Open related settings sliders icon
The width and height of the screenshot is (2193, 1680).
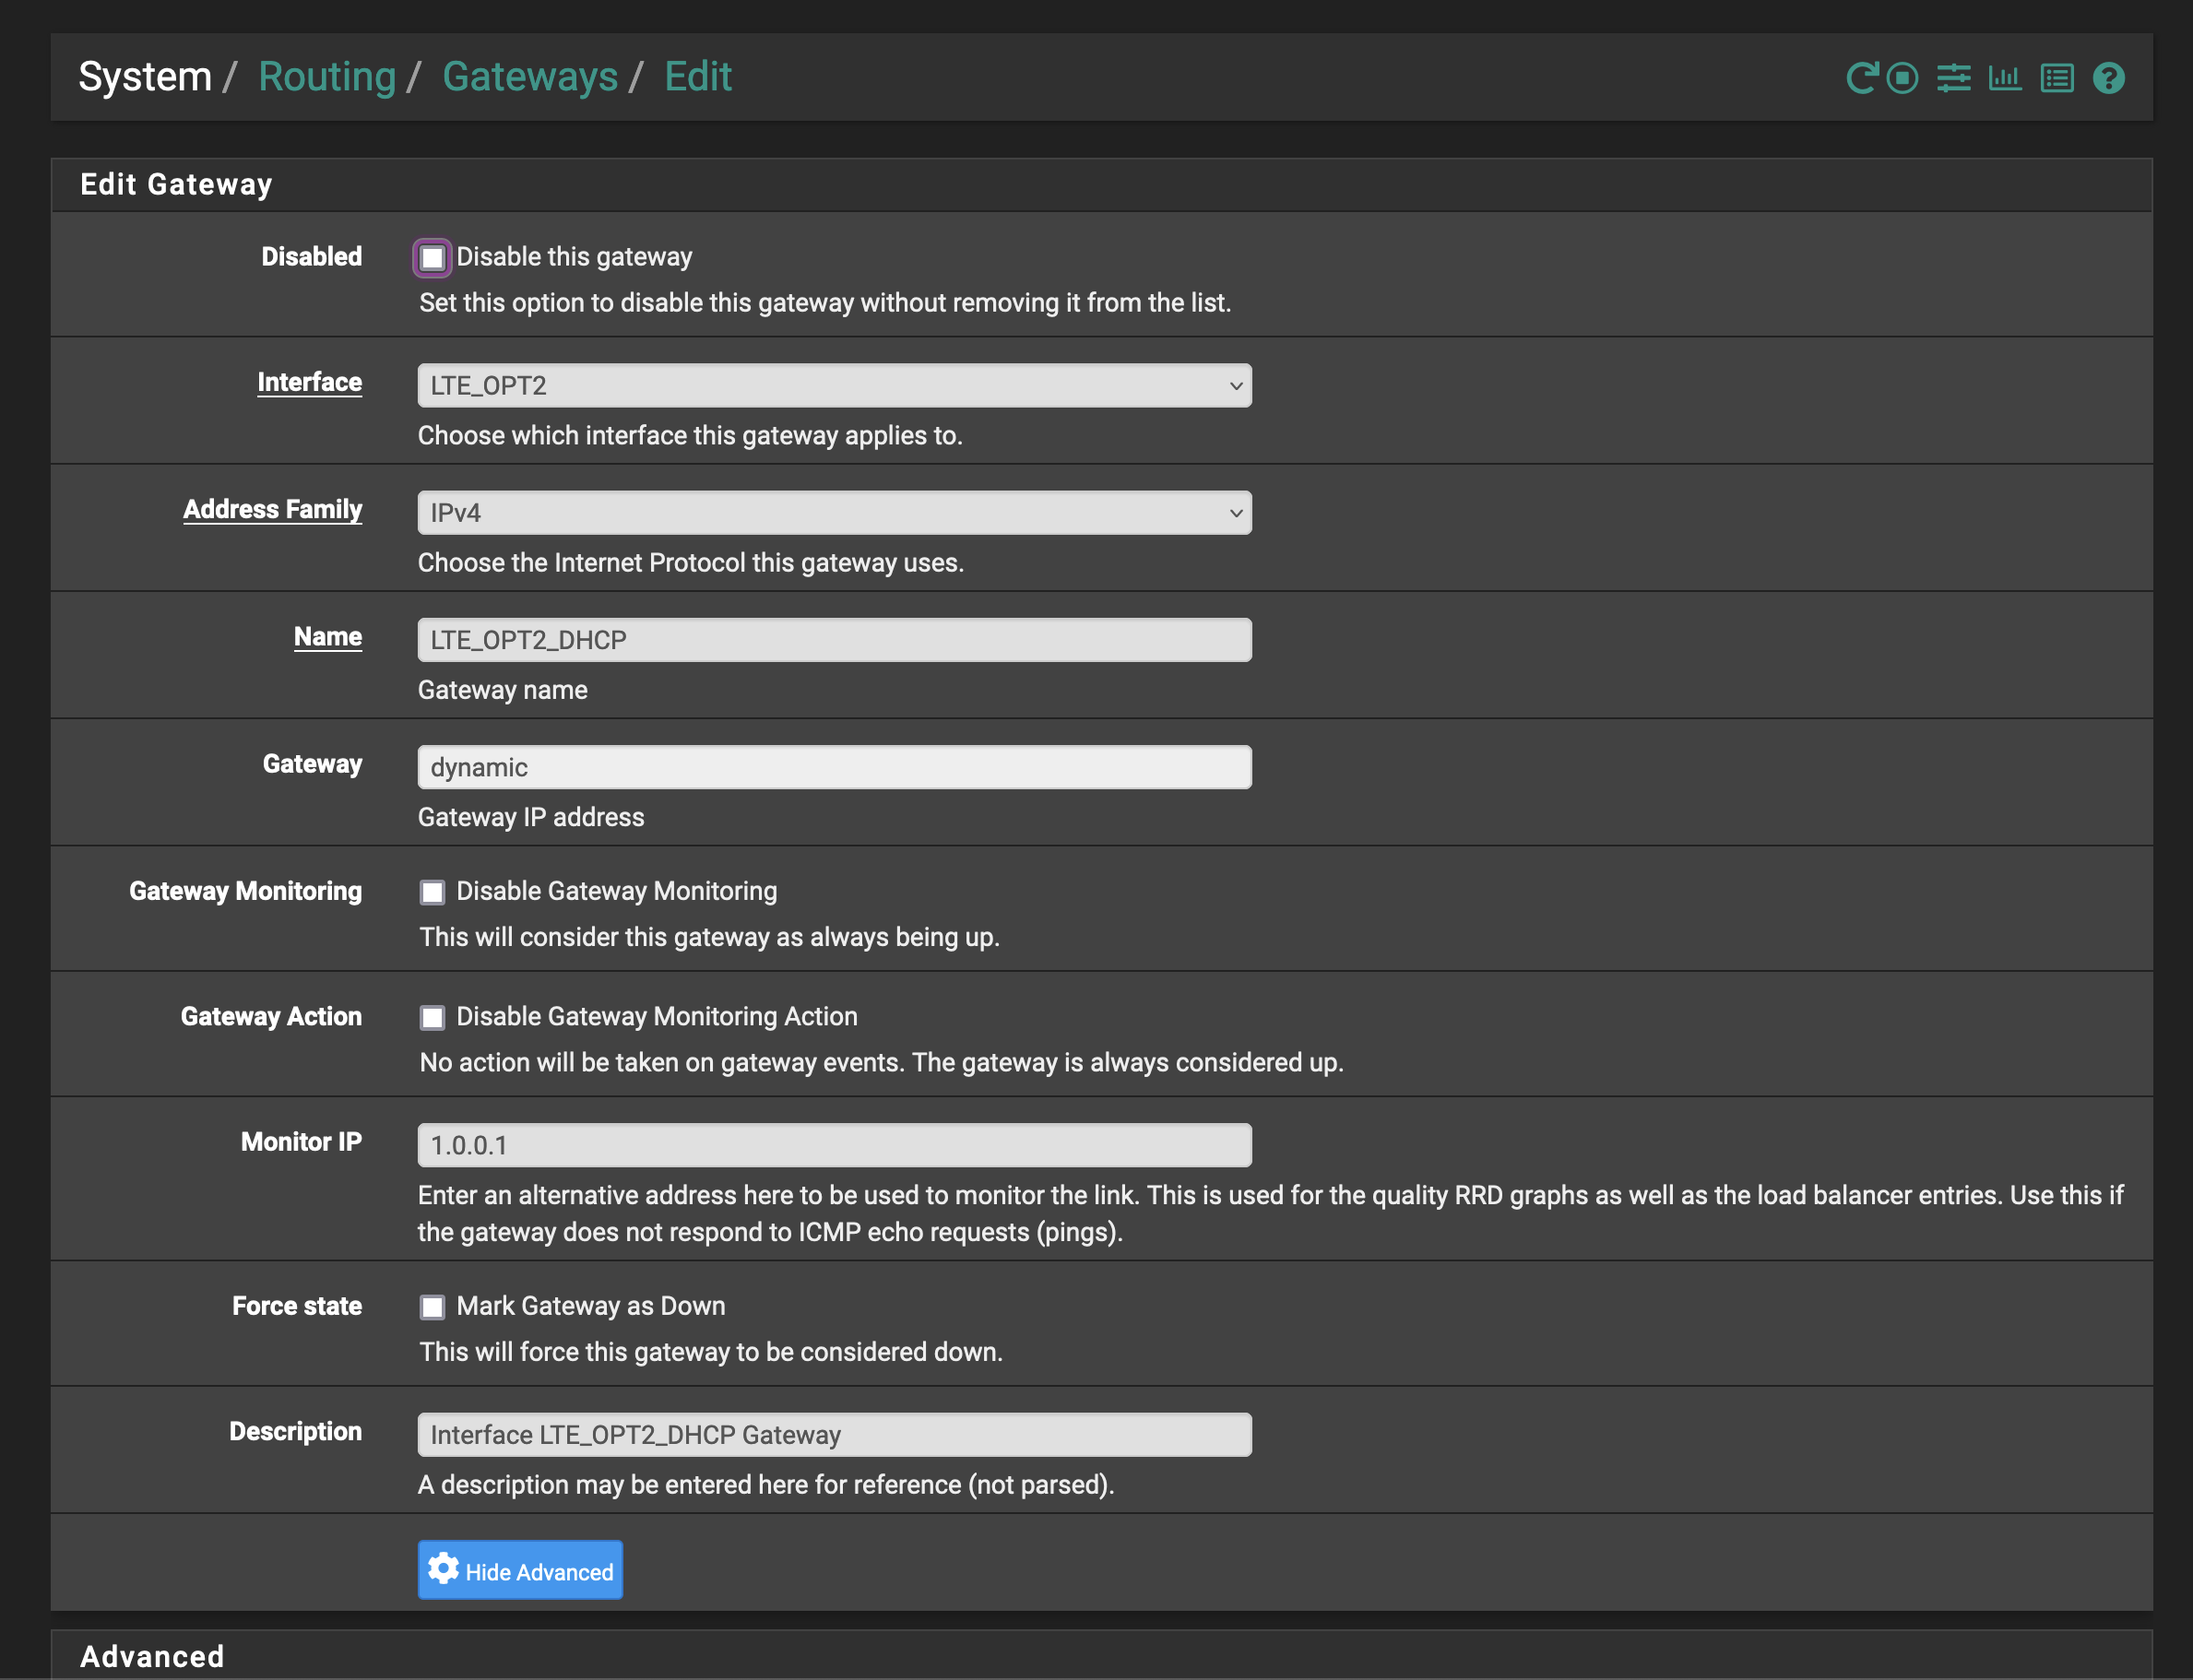pyautogui.click(x=1954, y=78)
